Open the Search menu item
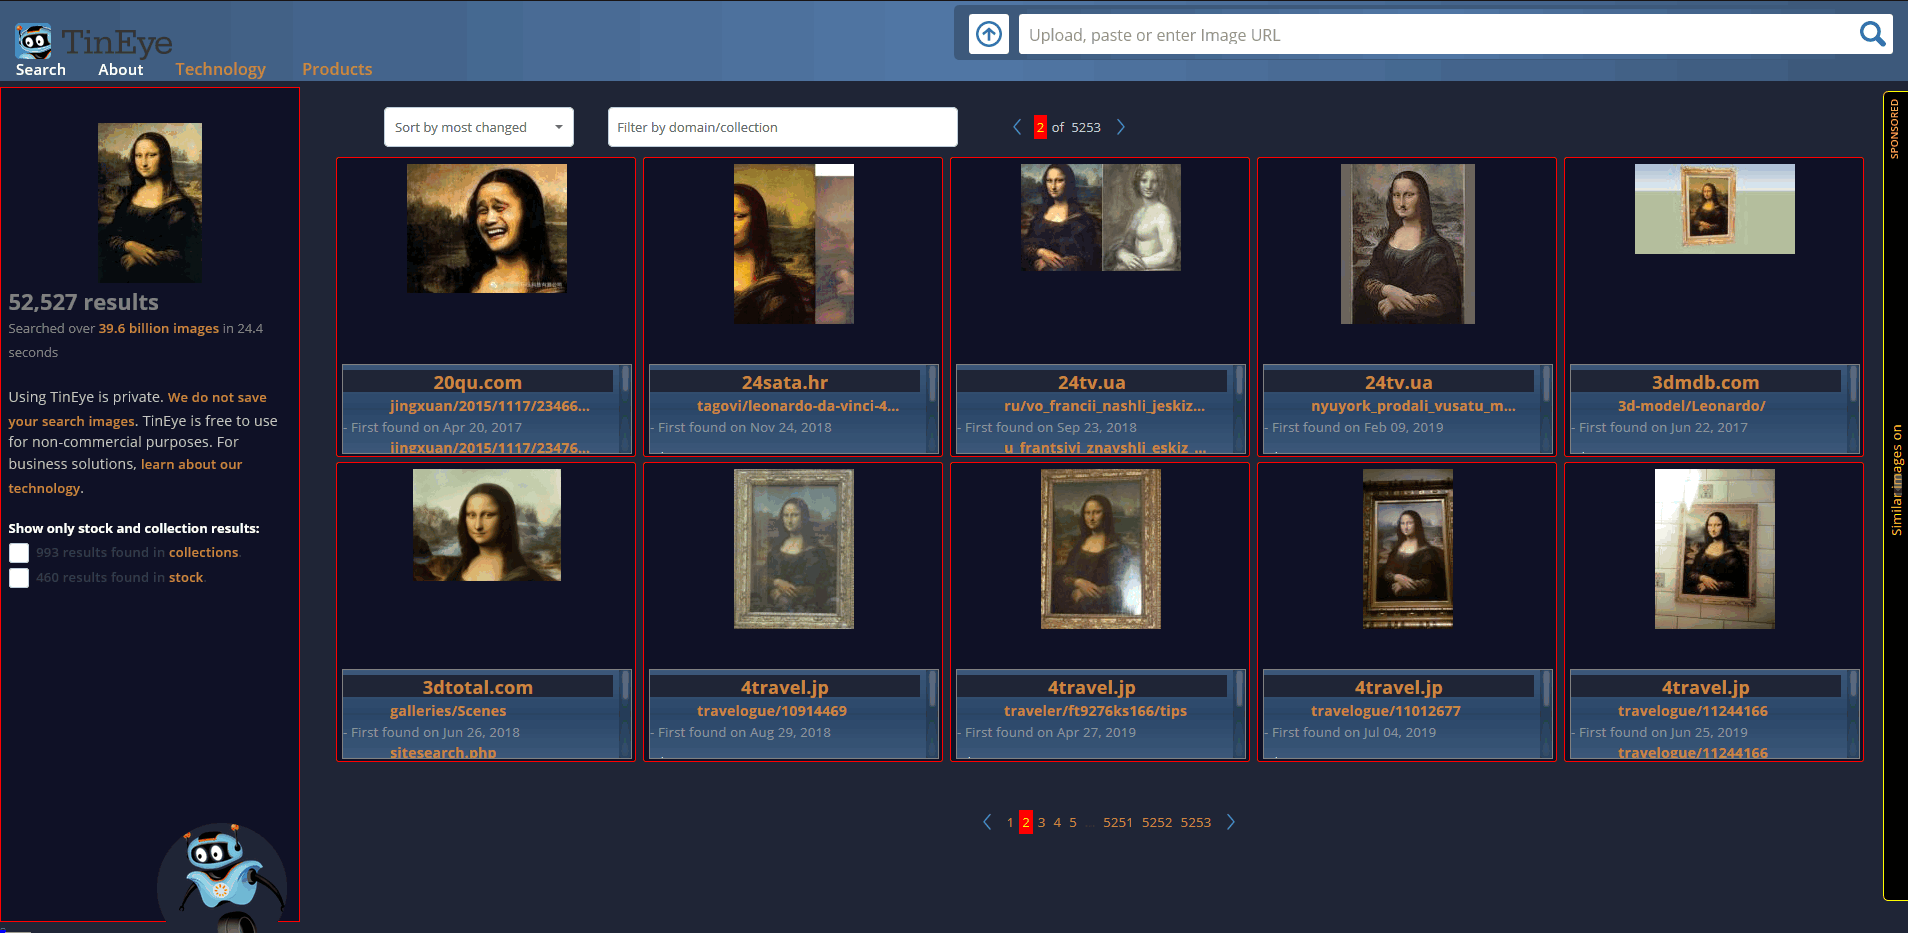The image size is (1908, 933). [x=41, y=69]
